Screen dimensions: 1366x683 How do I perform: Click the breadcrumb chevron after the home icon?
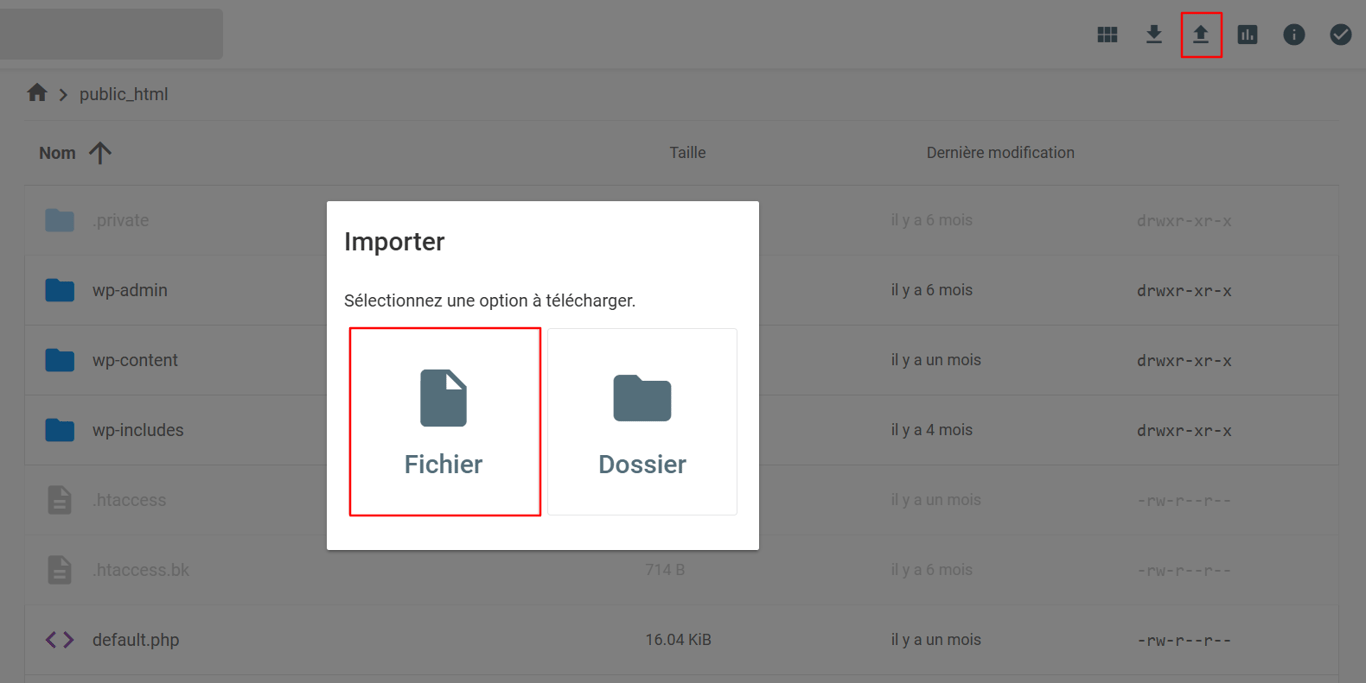click(63, 93)
